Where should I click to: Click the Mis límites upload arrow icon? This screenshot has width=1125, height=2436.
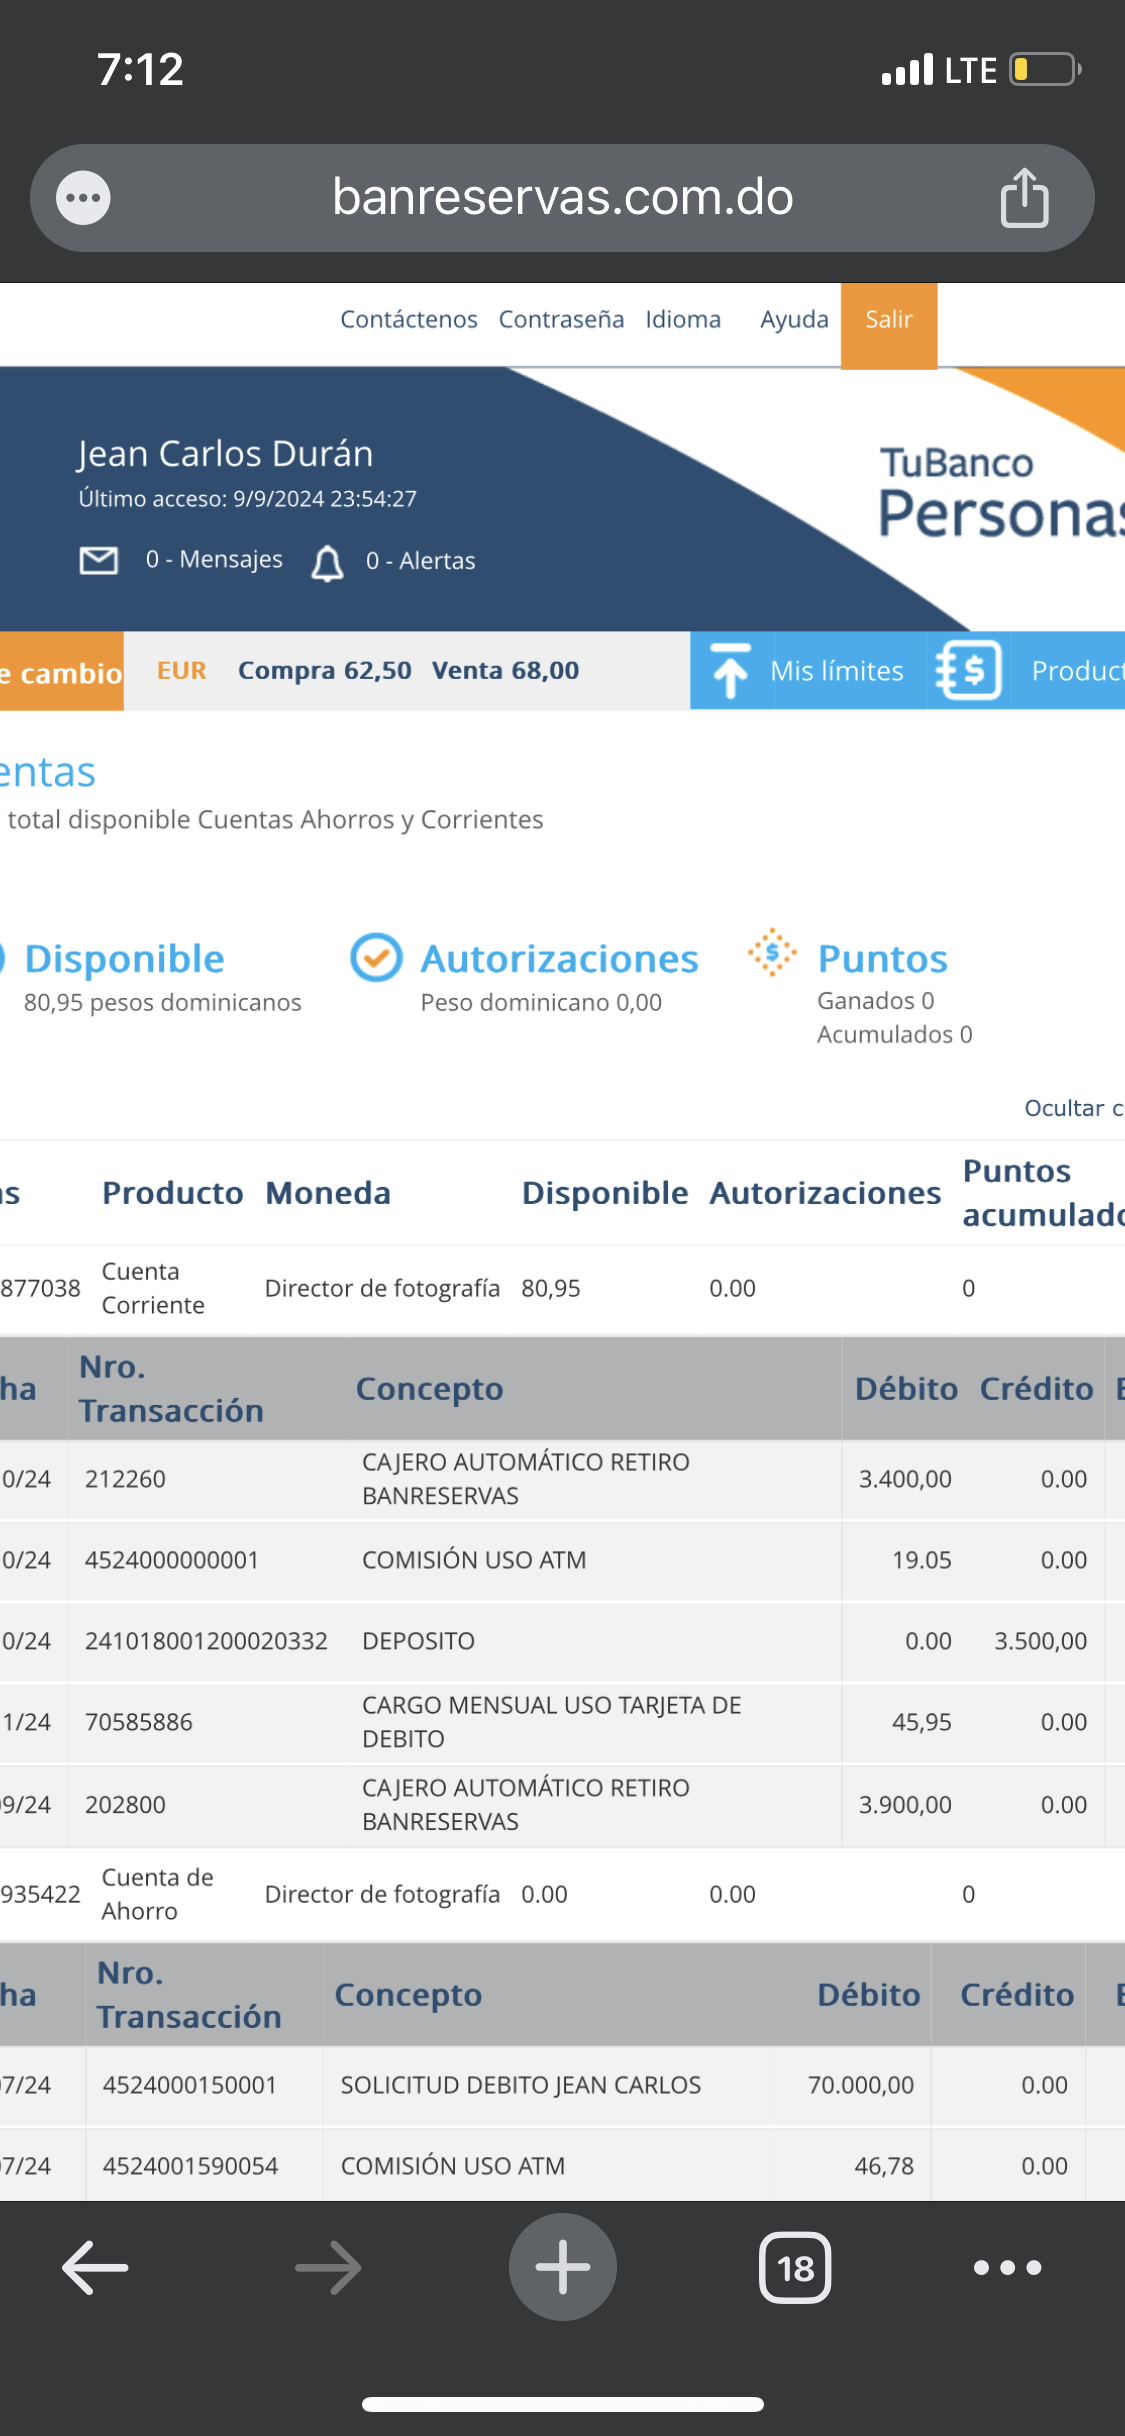pyautogui.click(x=730, y=670)
